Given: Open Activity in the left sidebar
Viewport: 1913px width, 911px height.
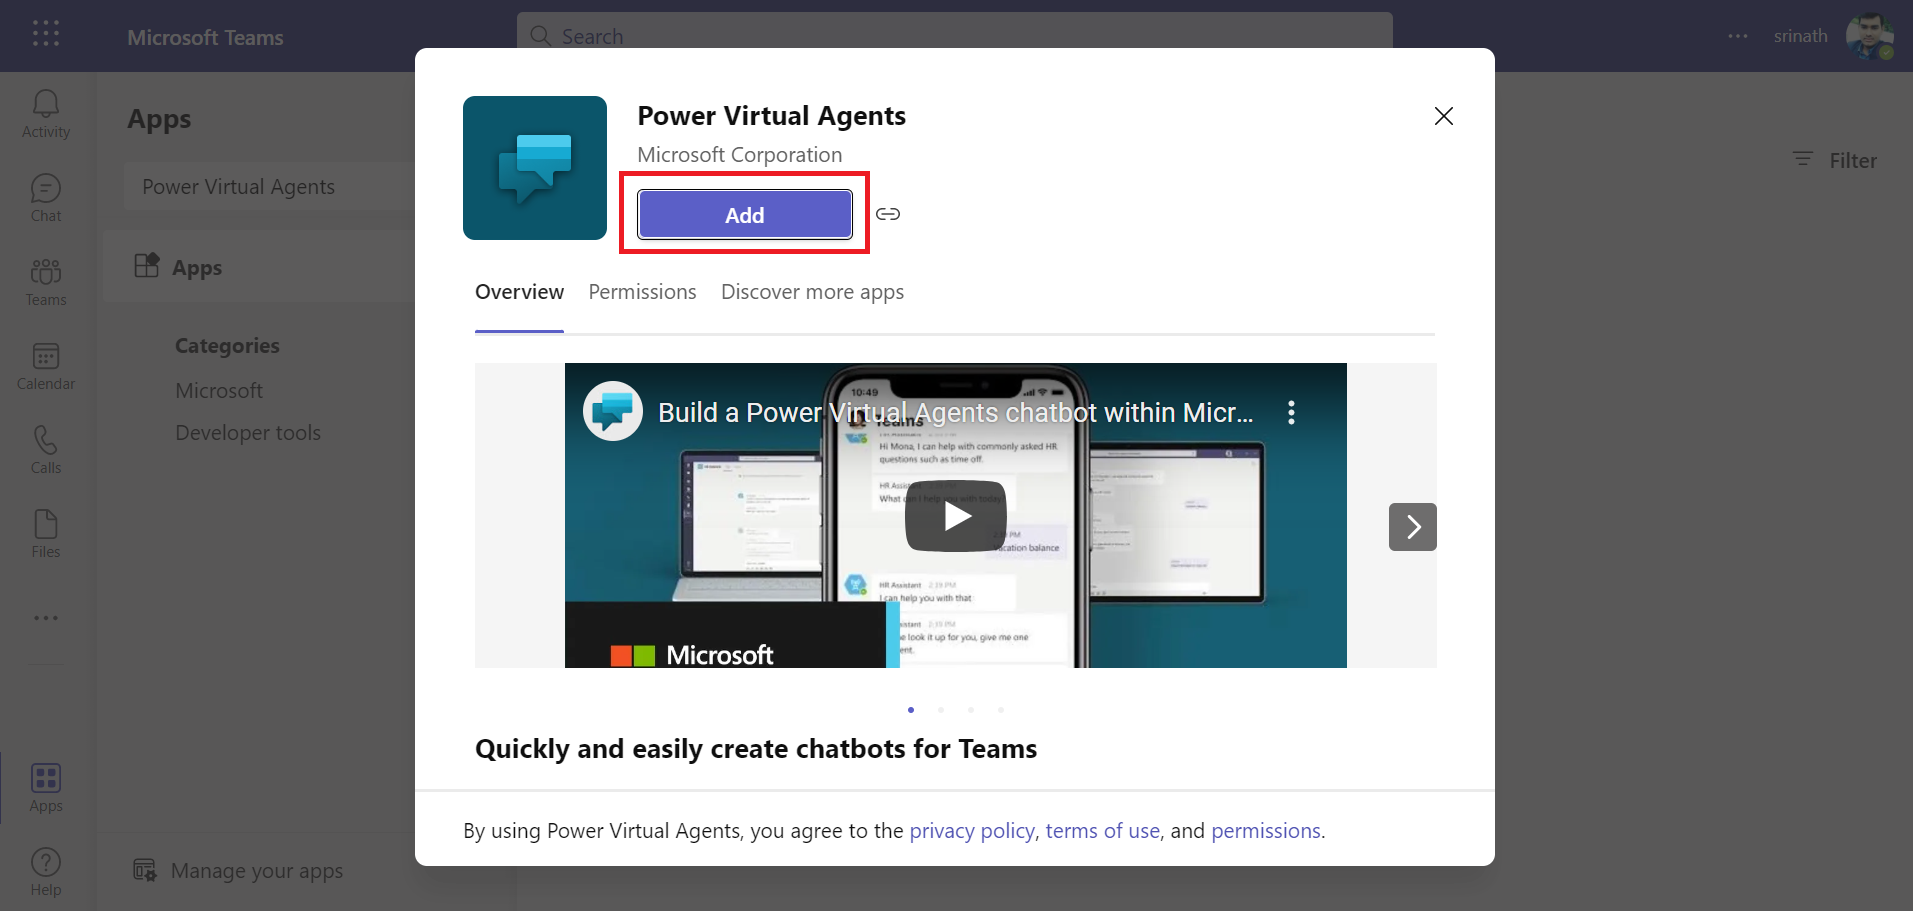Looking at the screenshot, I should pos(46,114).
